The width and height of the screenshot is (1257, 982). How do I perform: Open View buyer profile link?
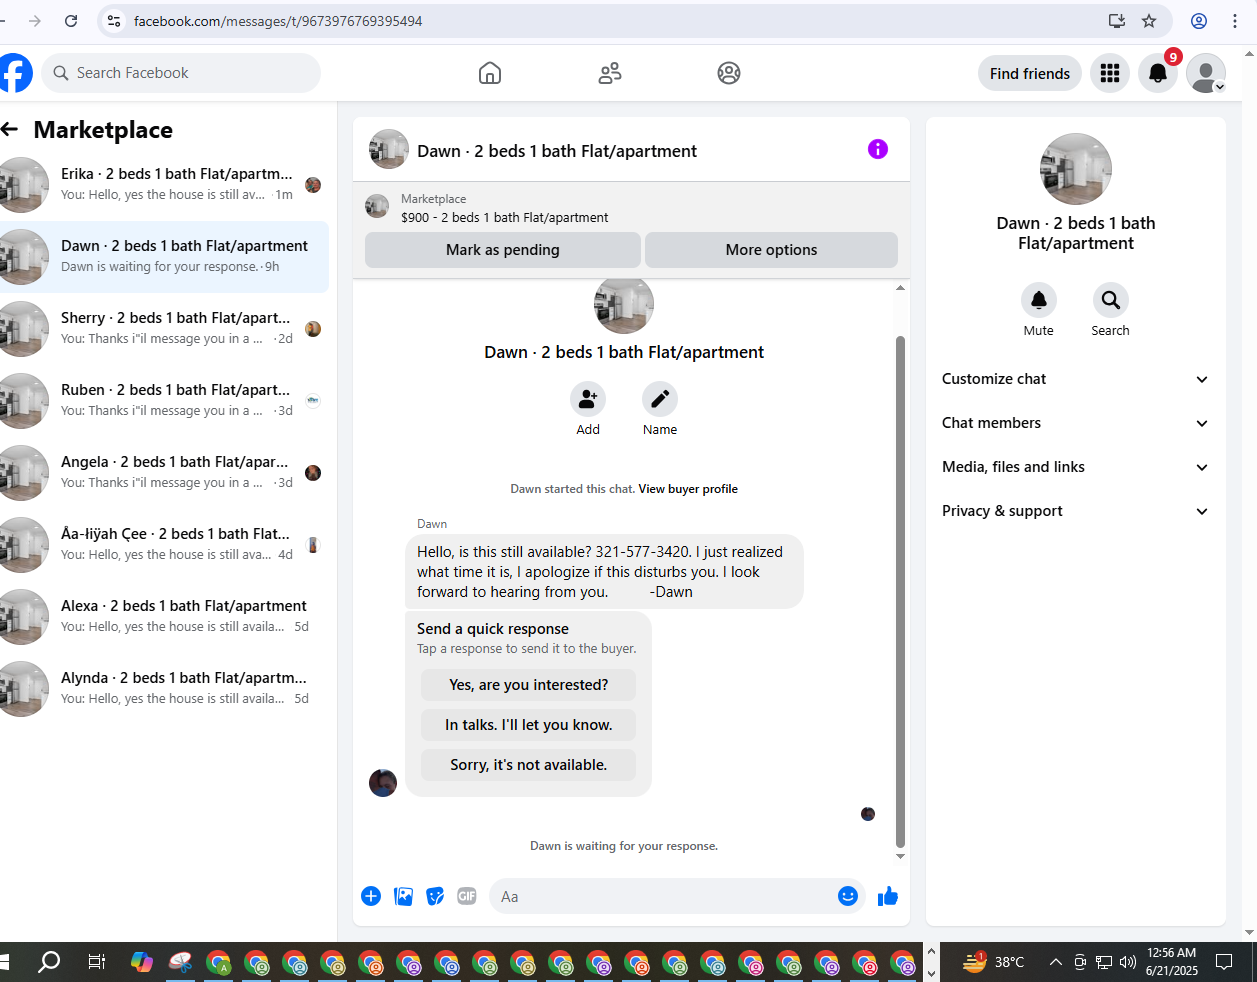688,489
